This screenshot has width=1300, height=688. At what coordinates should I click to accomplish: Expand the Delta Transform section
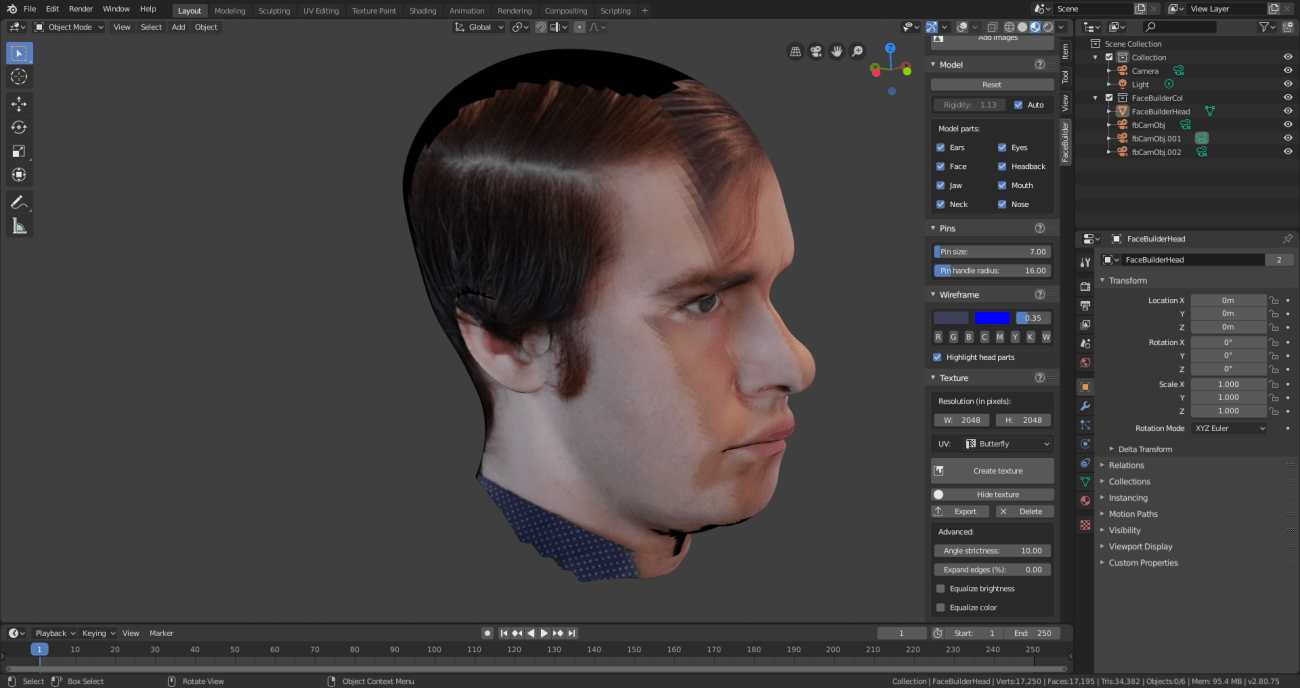click(1144, 449)
